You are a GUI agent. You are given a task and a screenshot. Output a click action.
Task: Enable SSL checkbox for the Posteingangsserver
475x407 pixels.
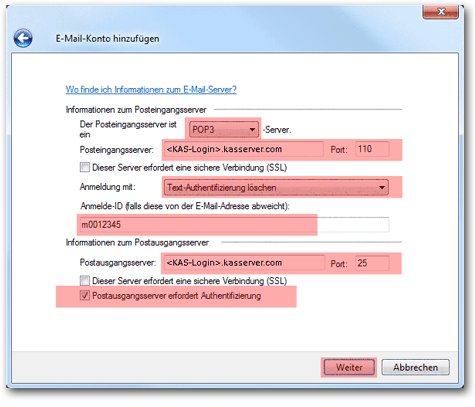pyautogui.click(x=85, y=167)
